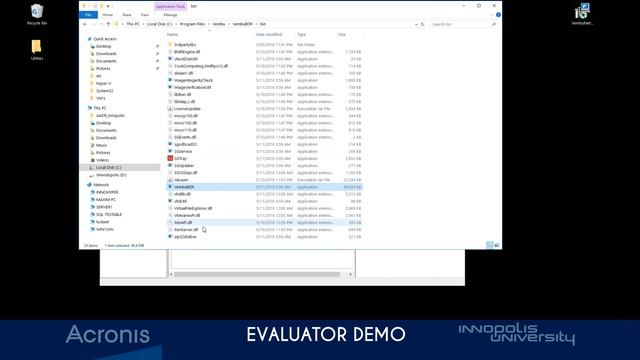Image resolution: width=640 pixels, height=360 pixels.
Task: Click the VembuBDR application file icon
Action: pyautogui.click(x=170, y=187)
